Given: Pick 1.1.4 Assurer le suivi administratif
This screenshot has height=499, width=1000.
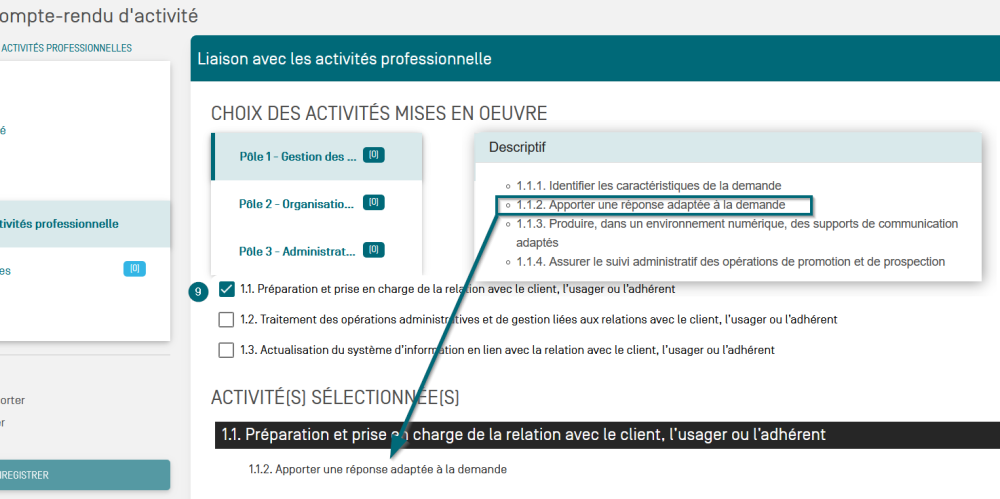Looking at the screenshot, I should [x=730, y=262].
